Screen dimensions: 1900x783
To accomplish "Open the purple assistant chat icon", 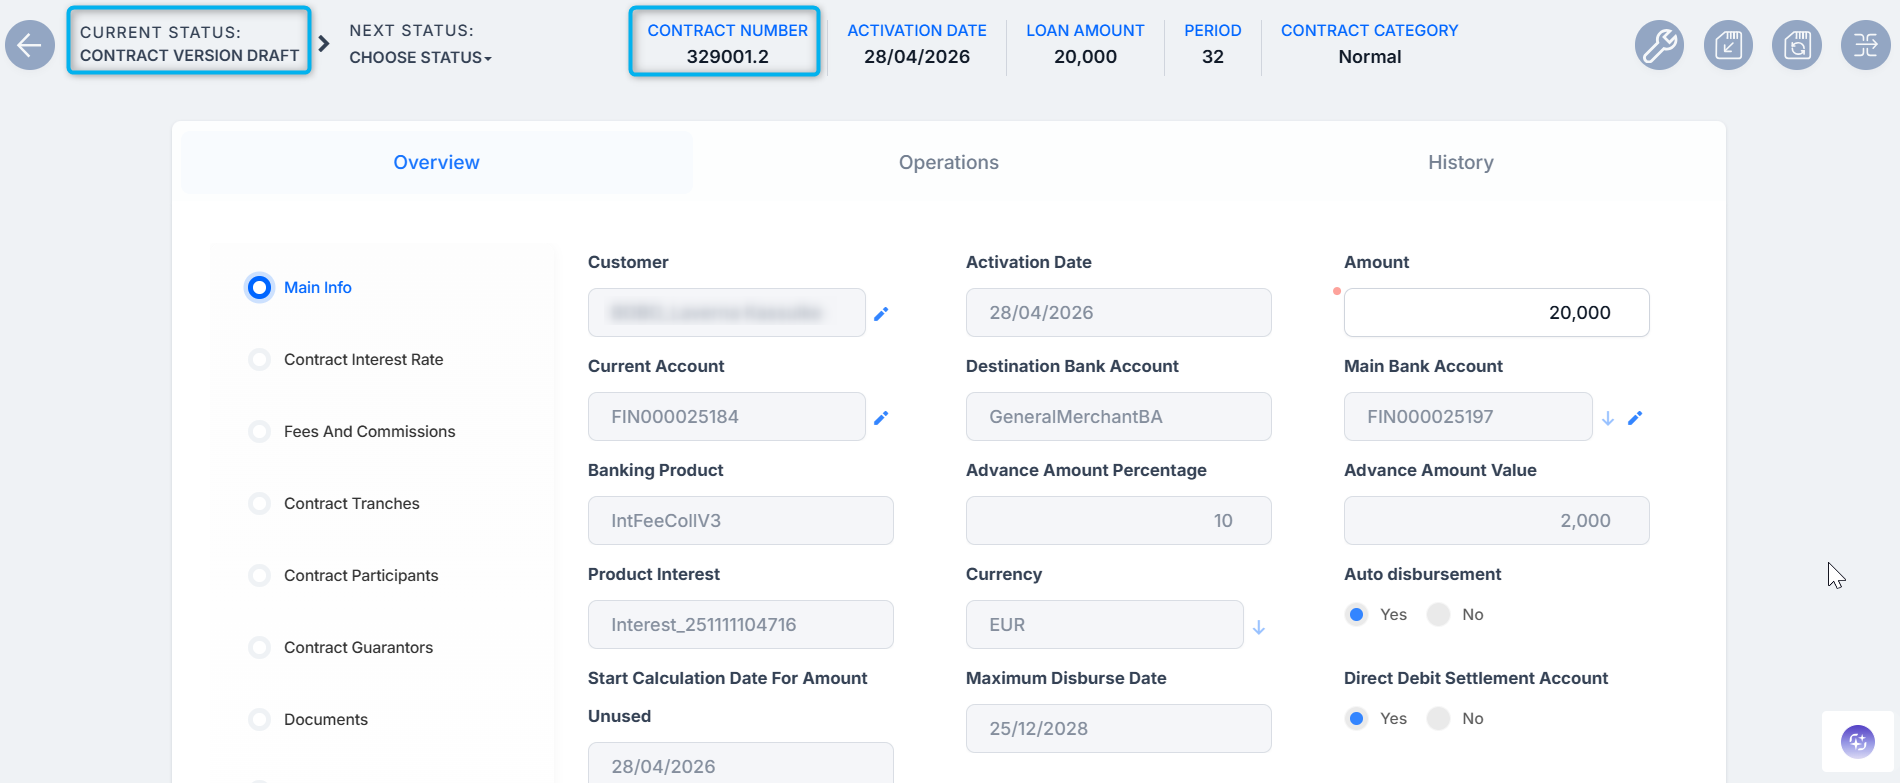I will click(1858, 741).
